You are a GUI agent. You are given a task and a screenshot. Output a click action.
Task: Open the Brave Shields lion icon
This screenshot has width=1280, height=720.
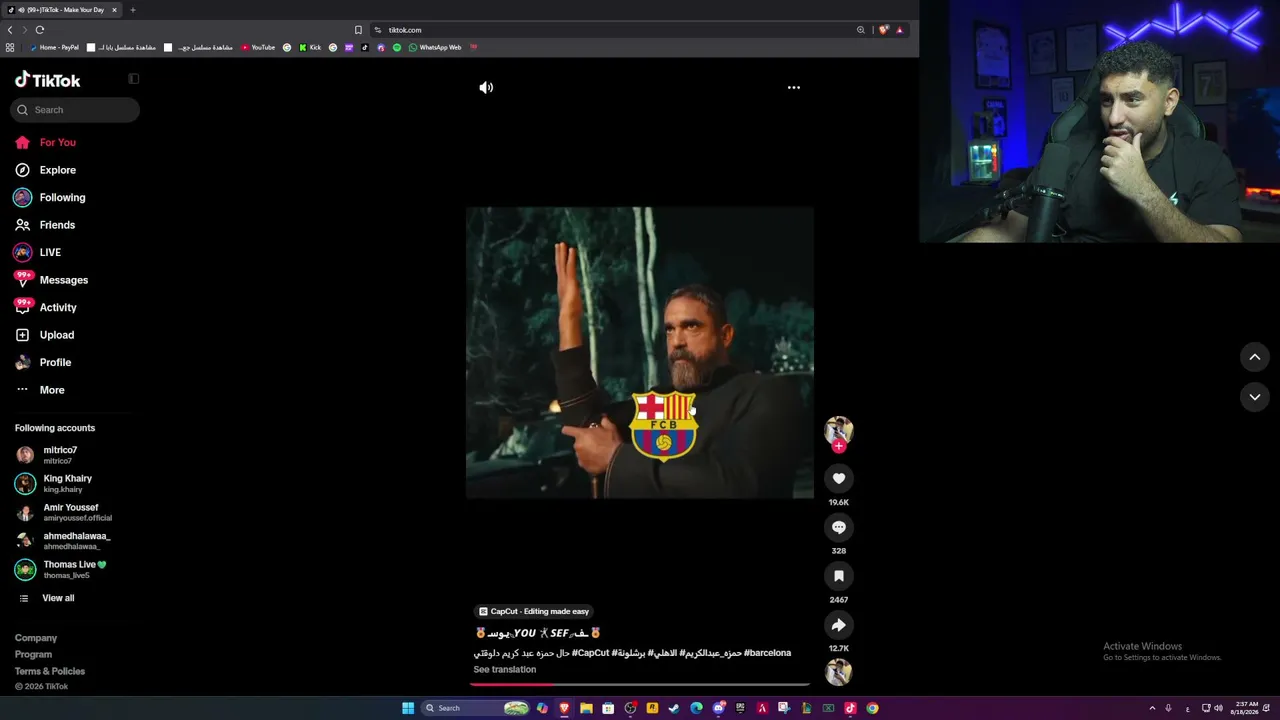click(x=884, y=30)
